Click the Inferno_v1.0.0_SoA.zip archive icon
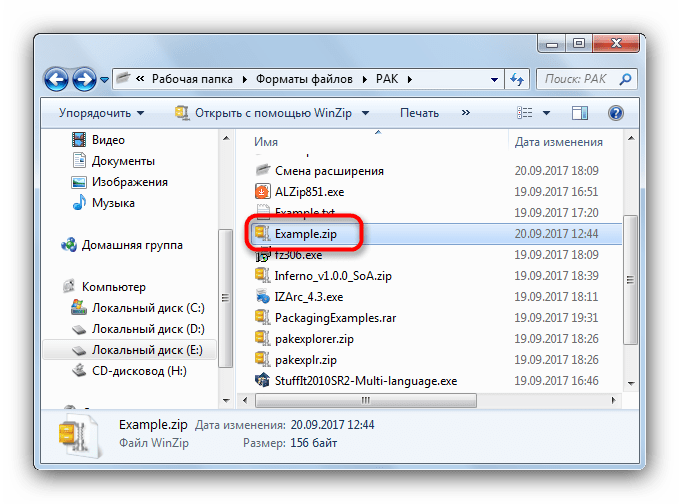This screenshot has height=504, width=680. [262, 275]
